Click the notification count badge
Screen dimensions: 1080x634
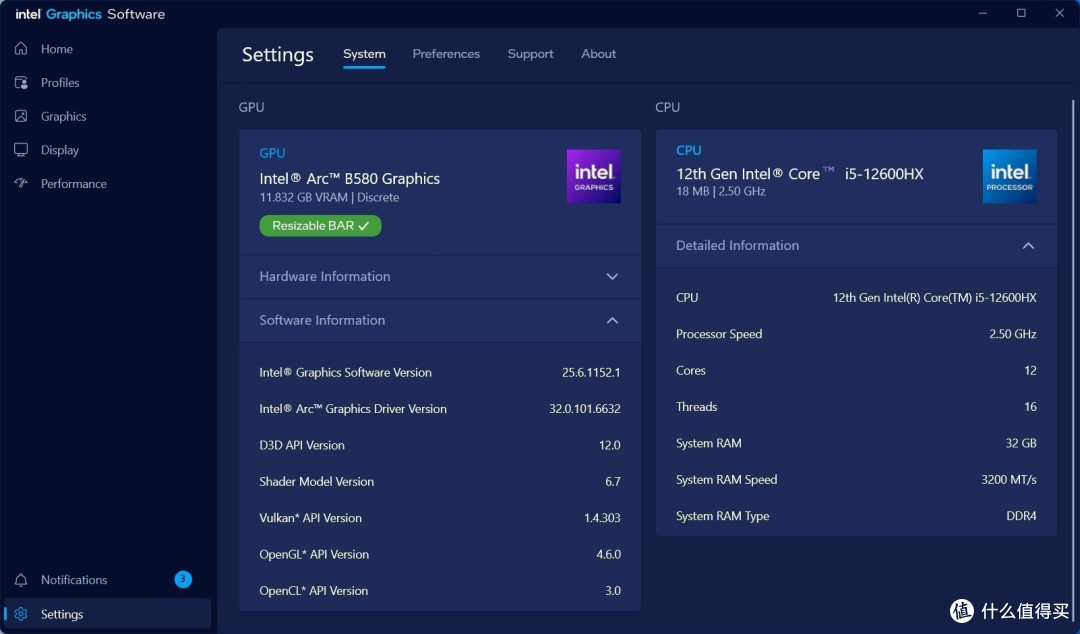(x=183, y=579)
